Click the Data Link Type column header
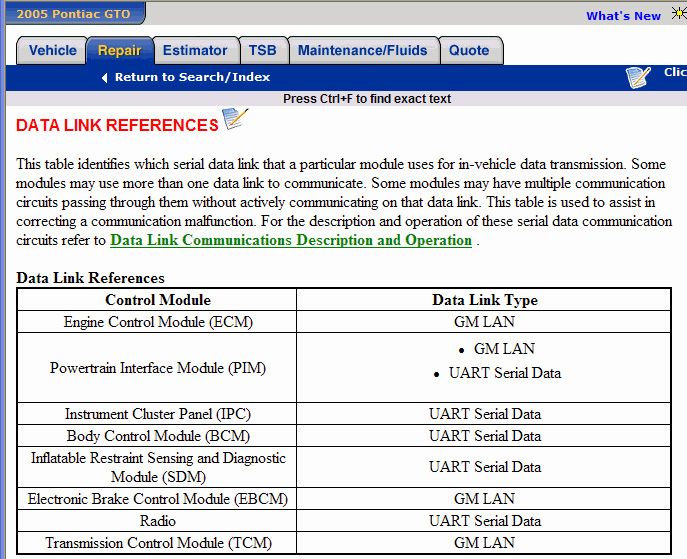 click(484, 300)
